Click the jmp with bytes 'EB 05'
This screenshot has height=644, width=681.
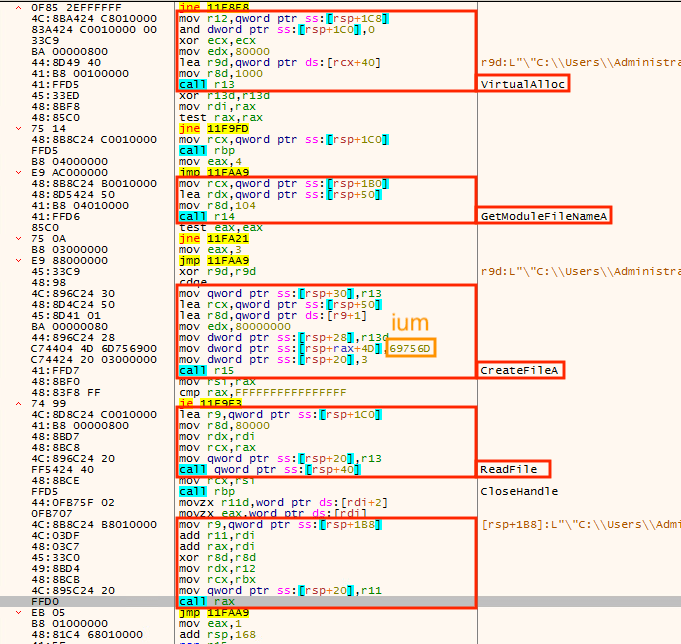pyautogui.click(x=214, y=613)
